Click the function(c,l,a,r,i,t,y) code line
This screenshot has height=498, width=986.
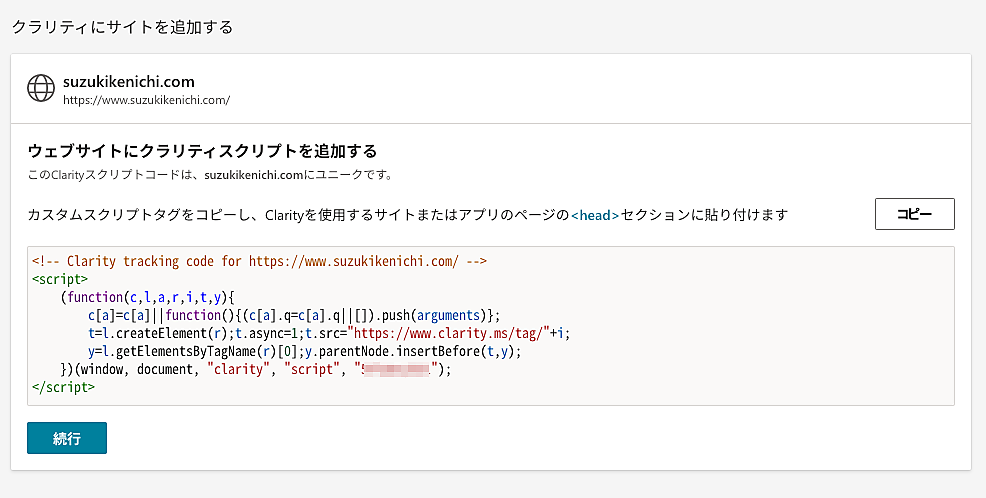[147, 297]
